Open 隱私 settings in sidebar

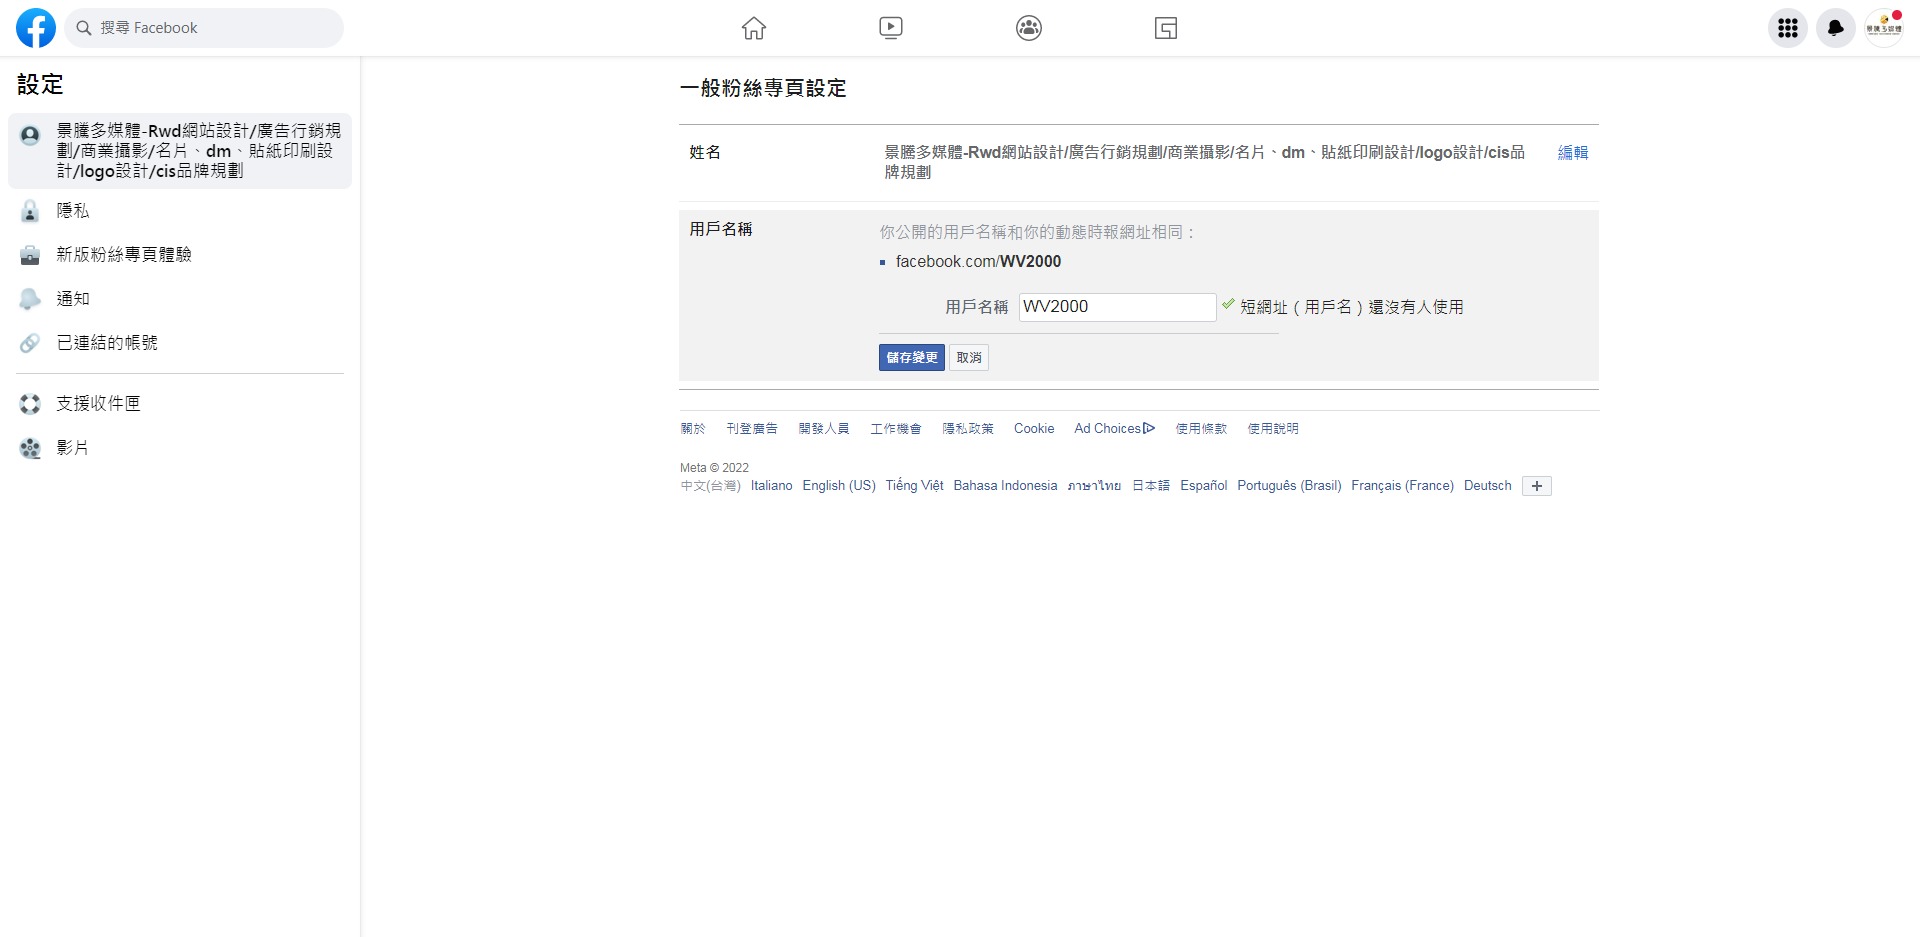pyautogui.click(x=180, y=211)
